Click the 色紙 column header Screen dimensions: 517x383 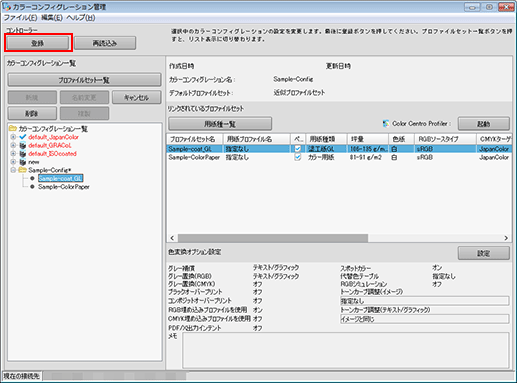click(x=401, y=139)
